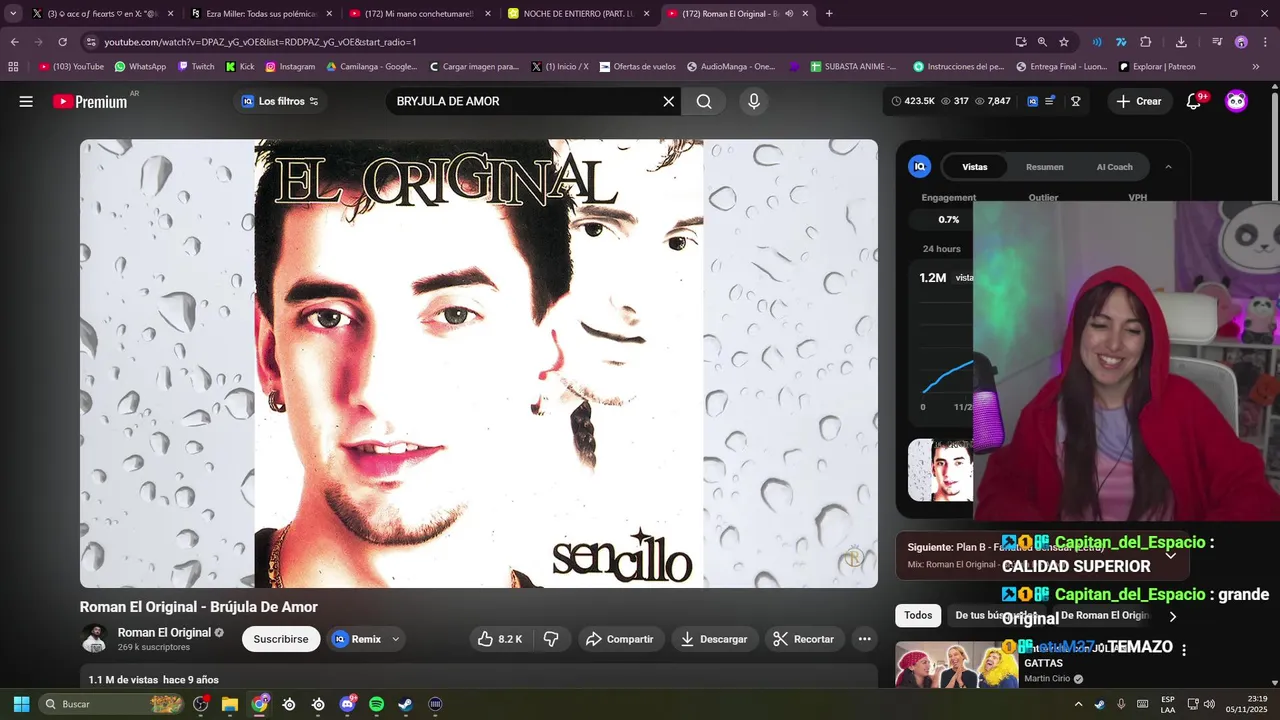
Task: Open Chrome downloads icon
Action: click(1181, 42)
